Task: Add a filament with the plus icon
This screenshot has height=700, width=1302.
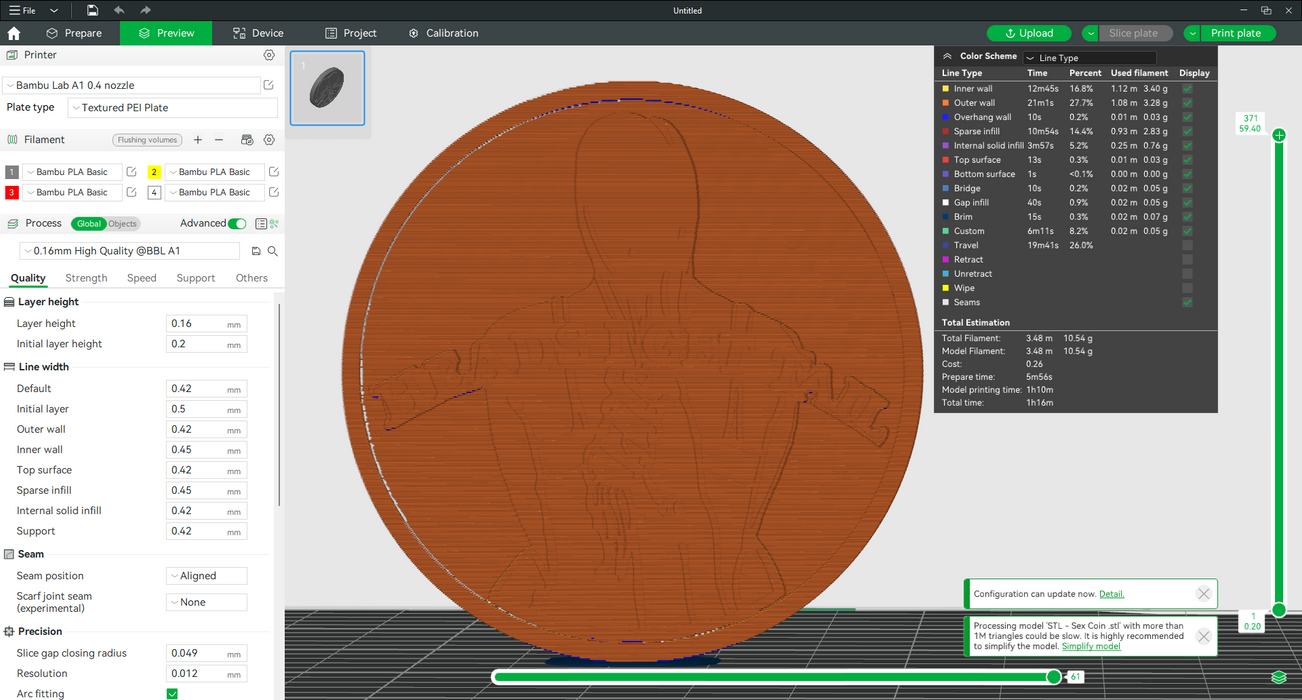Action: click(x=198, y=140)
